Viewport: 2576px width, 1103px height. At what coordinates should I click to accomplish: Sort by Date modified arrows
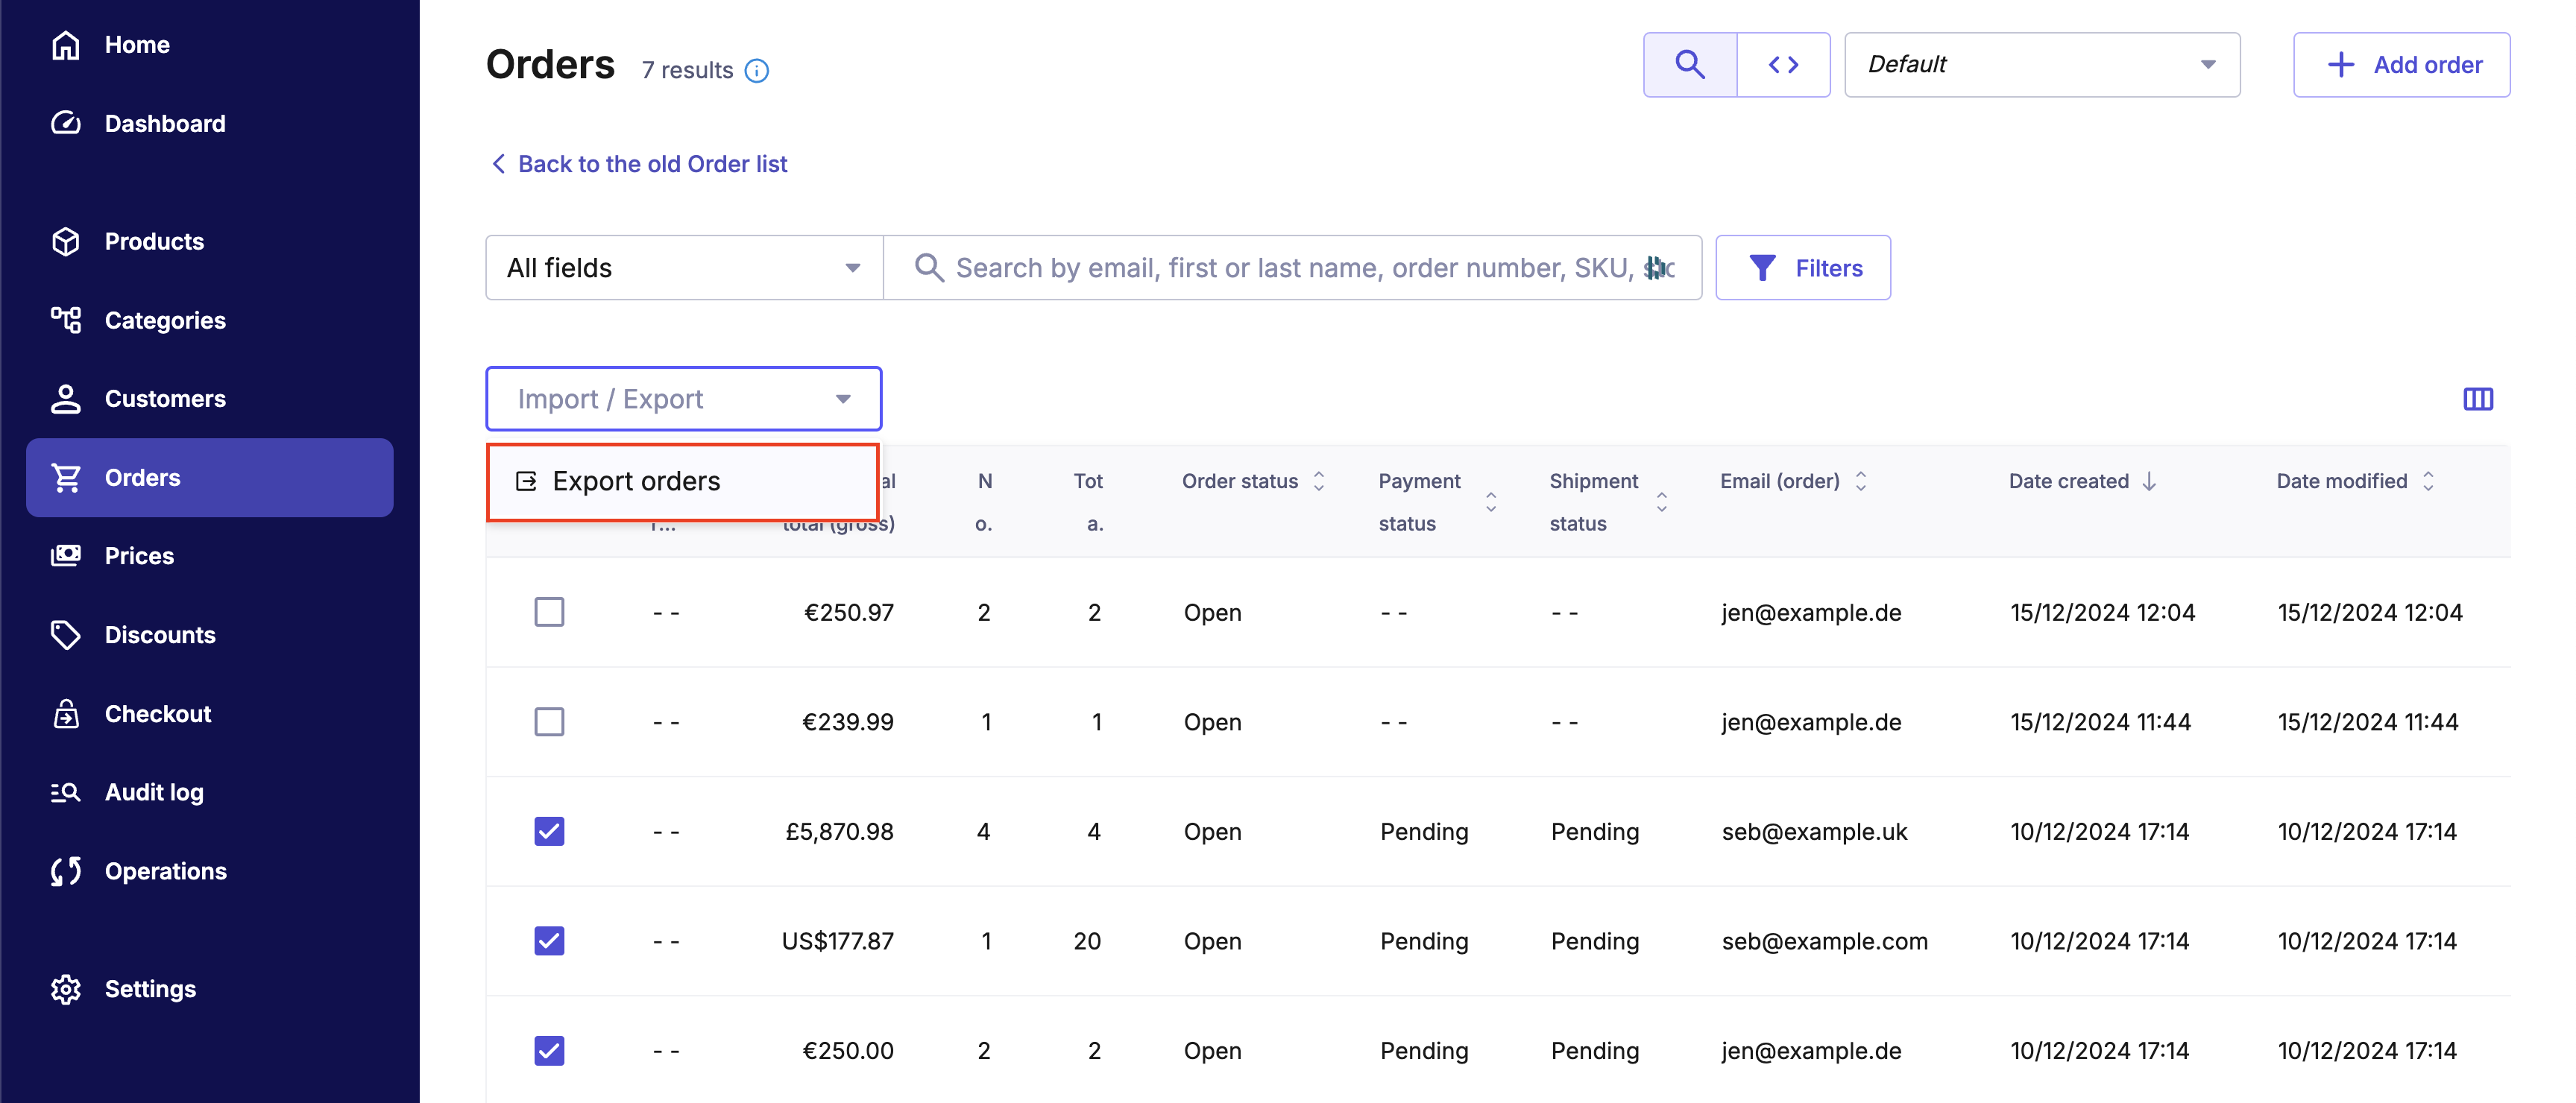(x=2428, y=481)
